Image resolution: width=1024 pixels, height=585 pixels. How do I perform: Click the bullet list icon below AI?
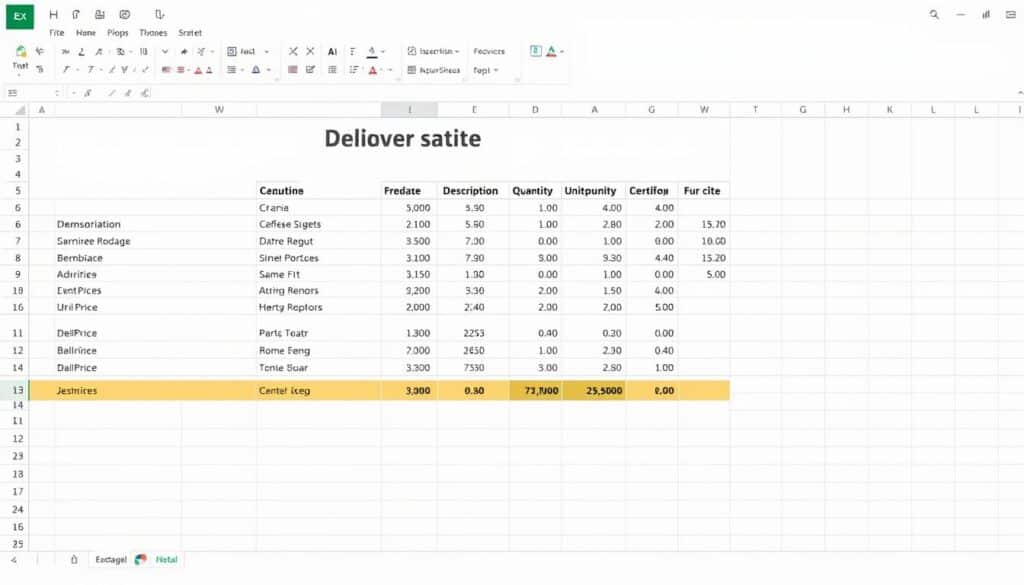pos(332,70)
